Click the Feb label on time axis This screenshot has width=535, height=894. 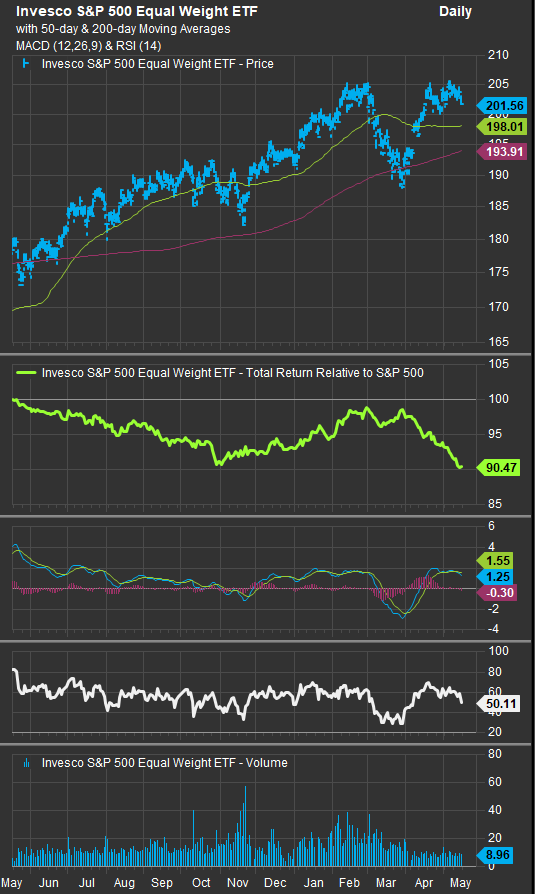(349, 883)
